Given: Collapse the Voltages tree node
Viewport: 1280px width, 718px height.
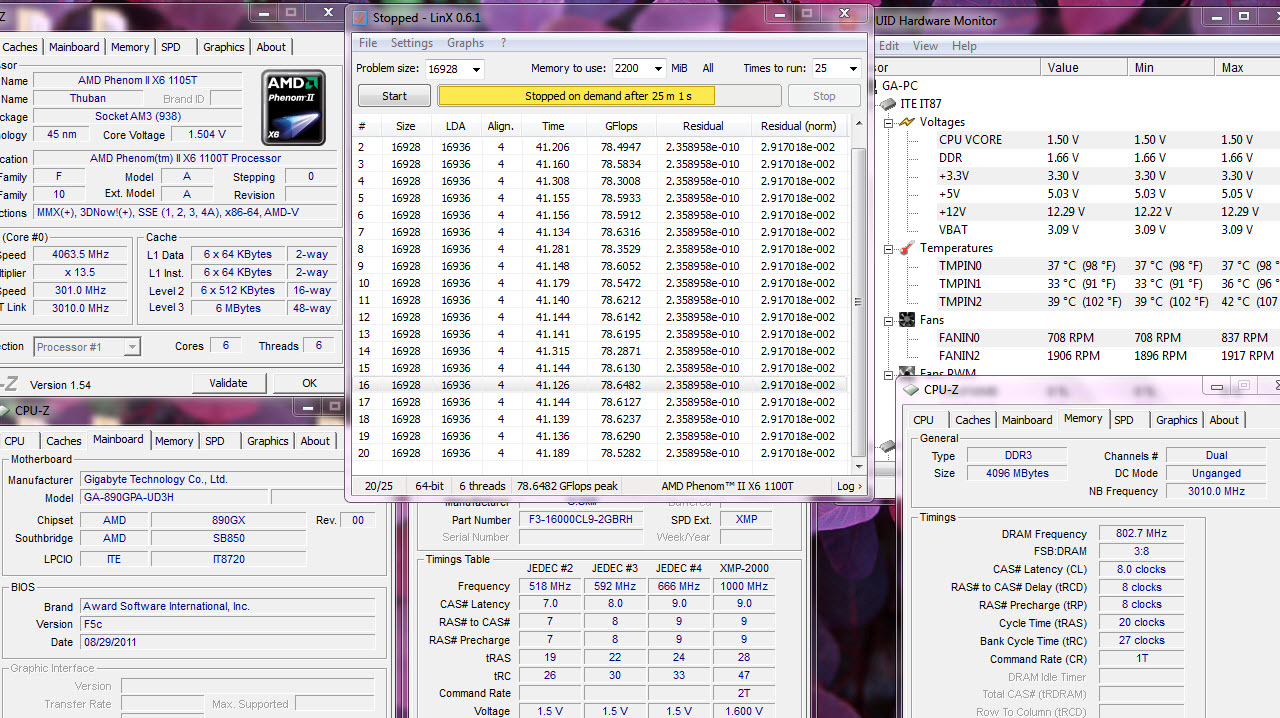Looking at the screenshot, I should pyautogui.click(x=889, y=122).
